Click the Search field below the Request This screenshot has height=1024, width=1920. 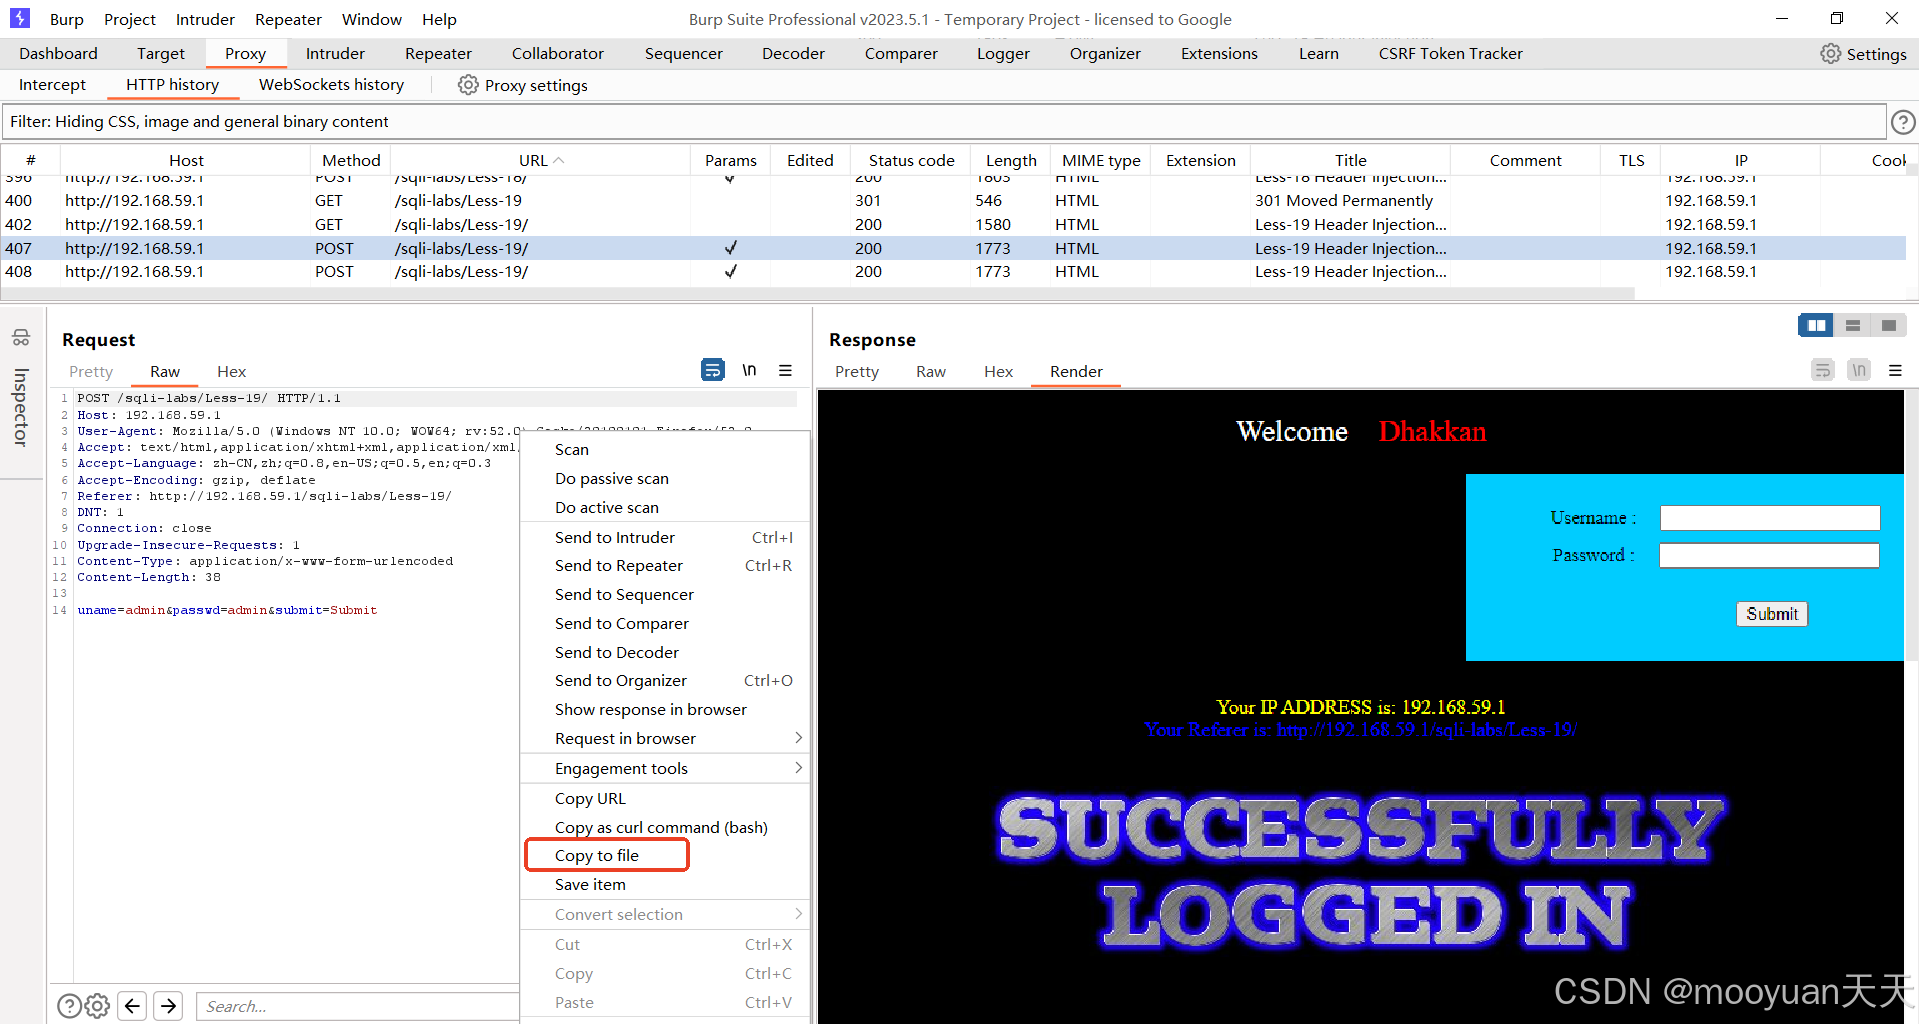(x=356, y=1006)
